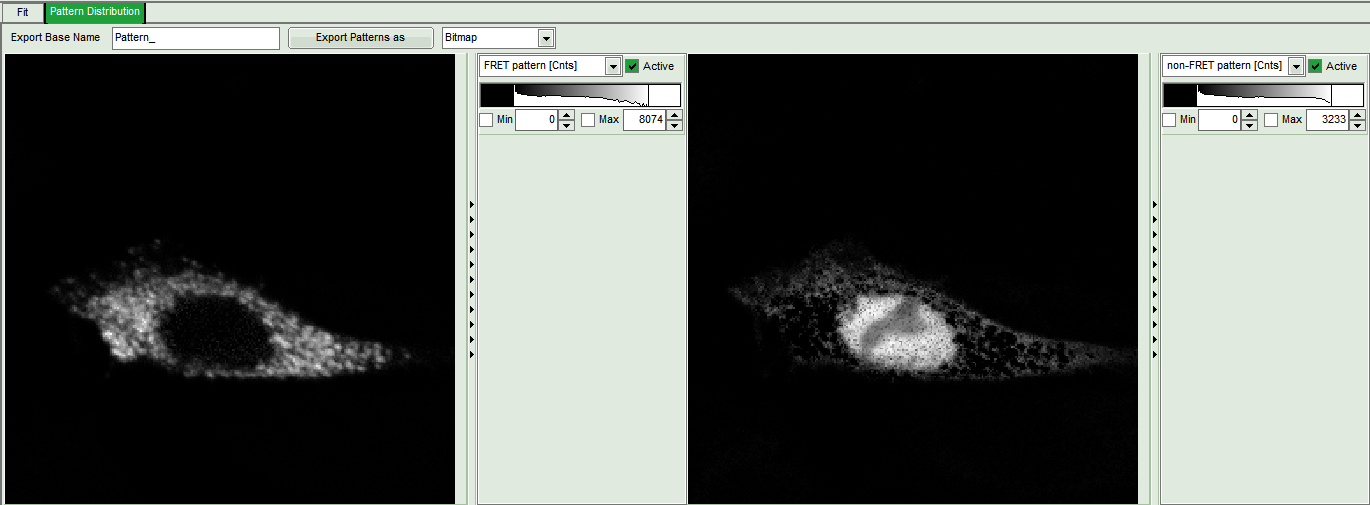Click the Export Base Name text field
This screenshot has height=505, width=1370.
195,38
